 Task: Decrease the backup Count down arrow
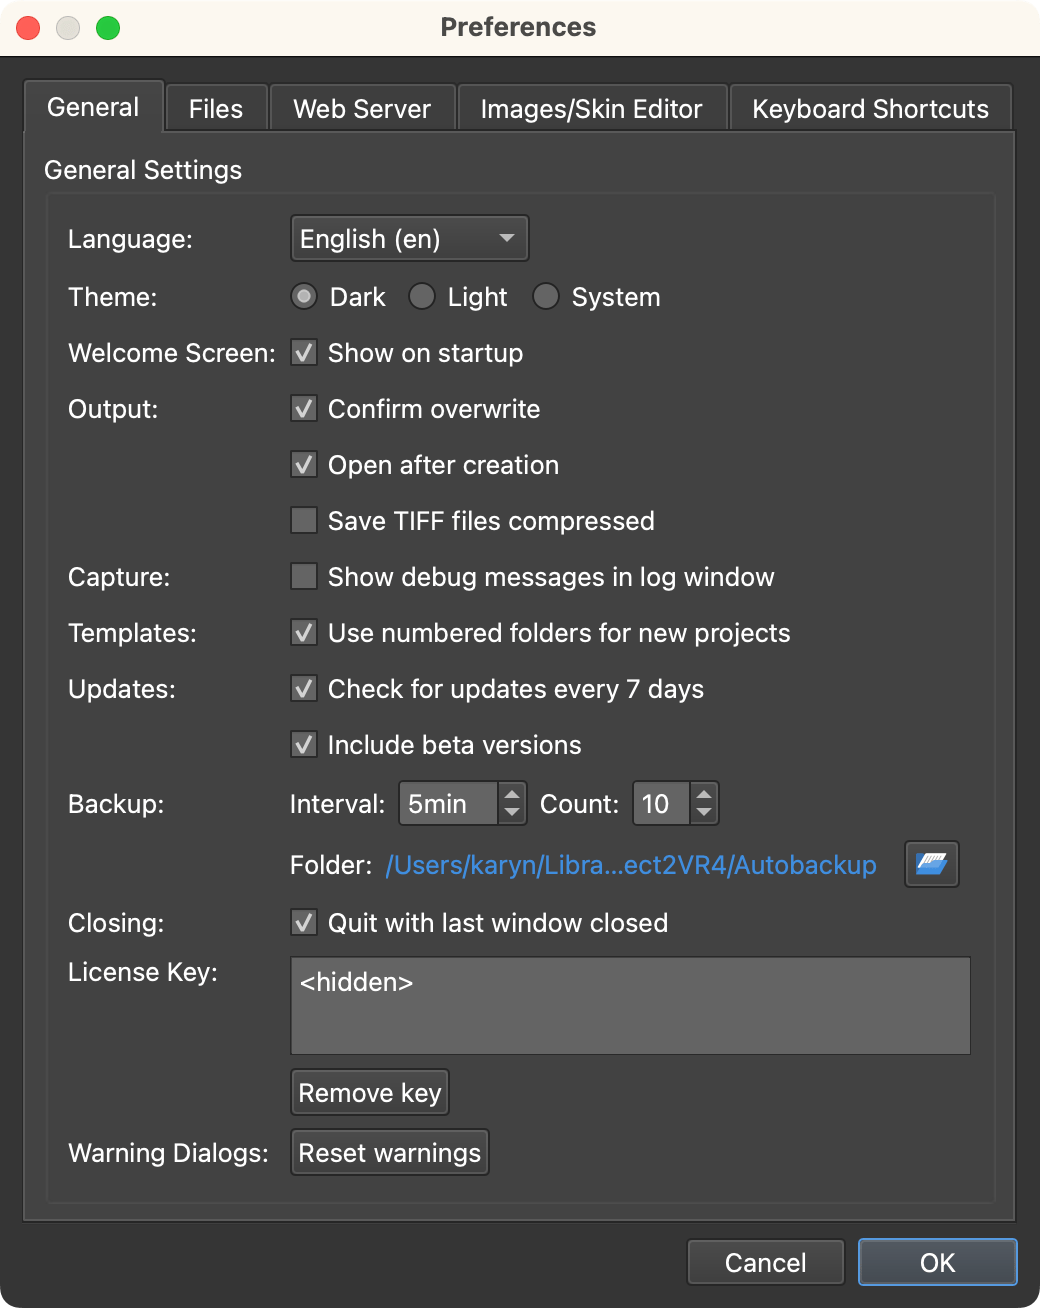pyautogui.click(x=704, y=814)
